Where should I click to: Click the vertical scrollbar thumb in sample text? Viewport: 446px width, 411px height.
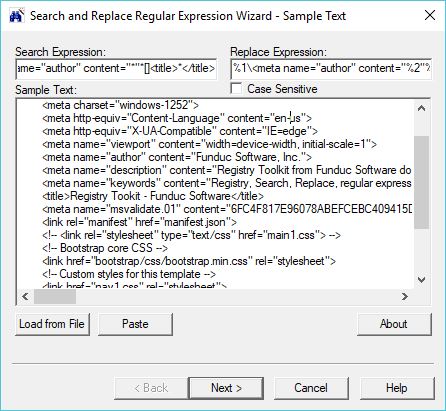point(421,182)
